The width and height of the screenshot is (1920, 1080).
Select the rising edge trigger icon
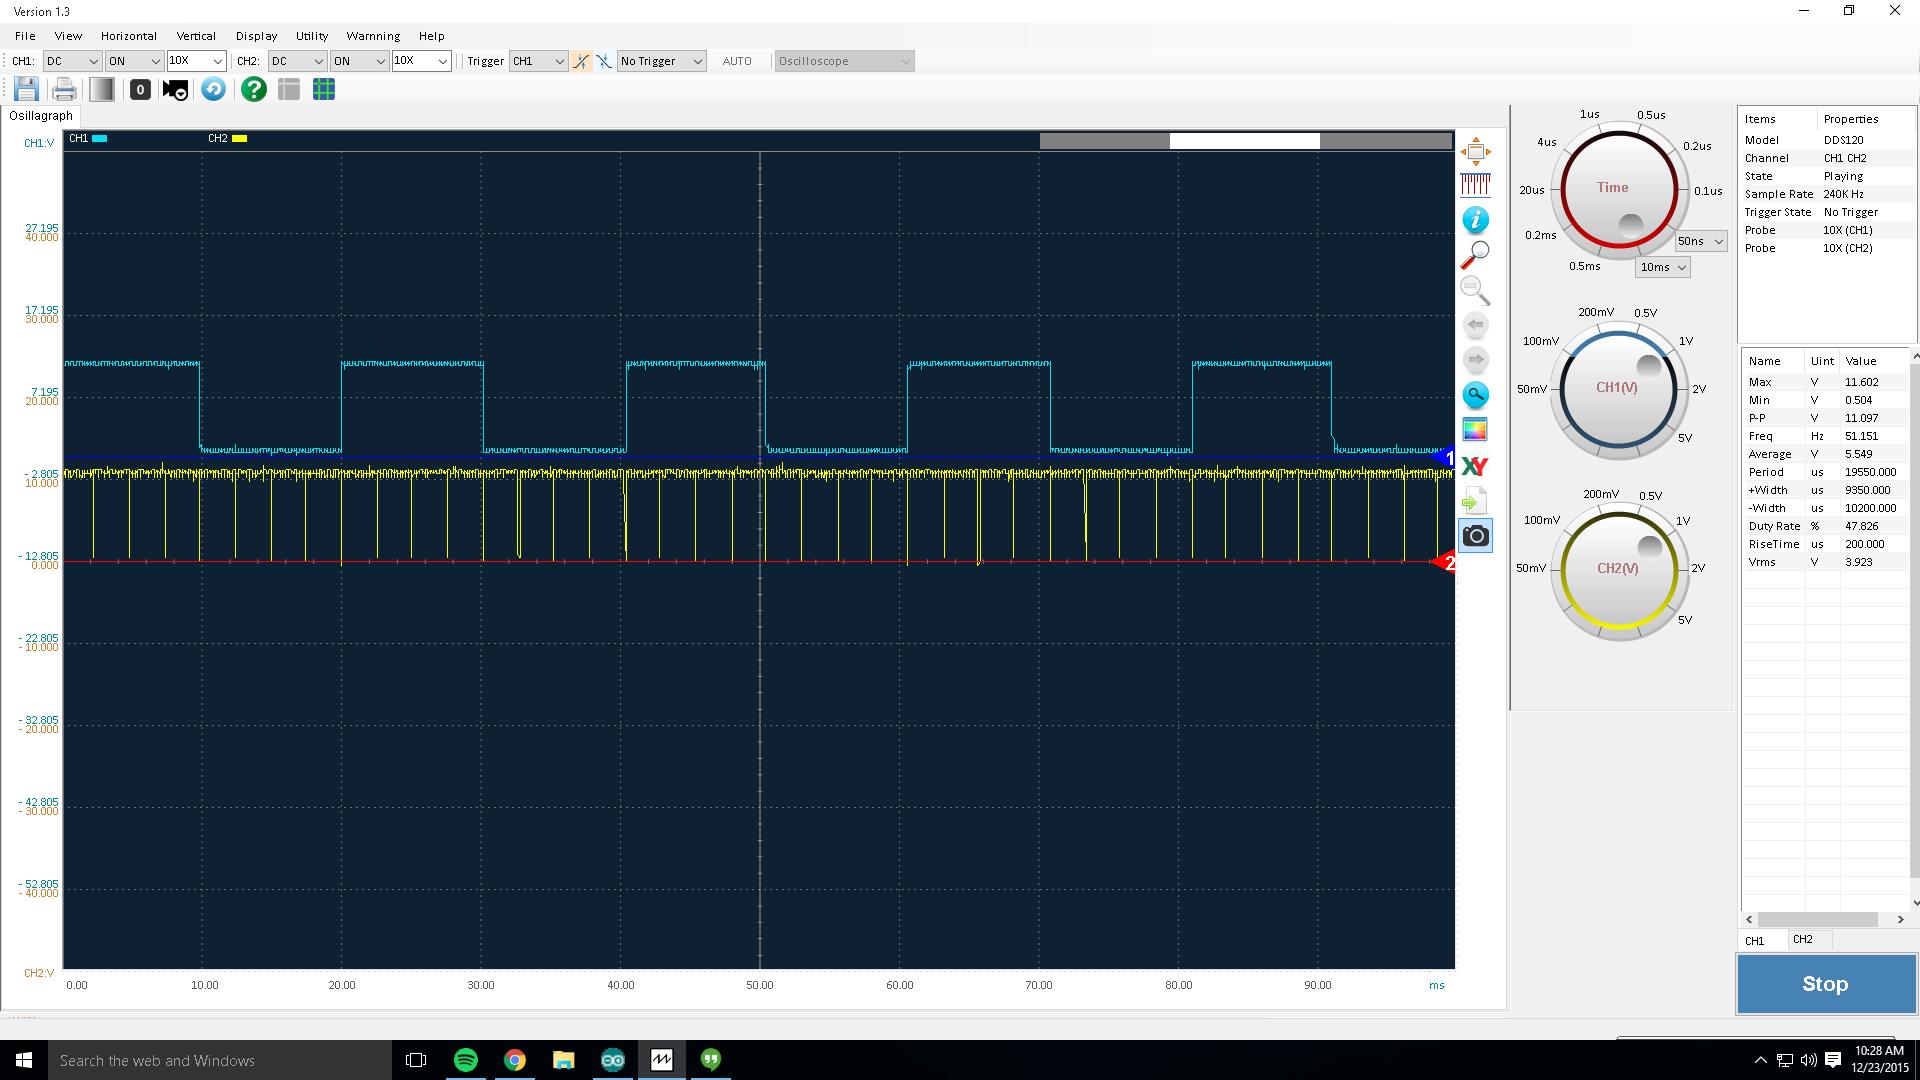point(581,61)
